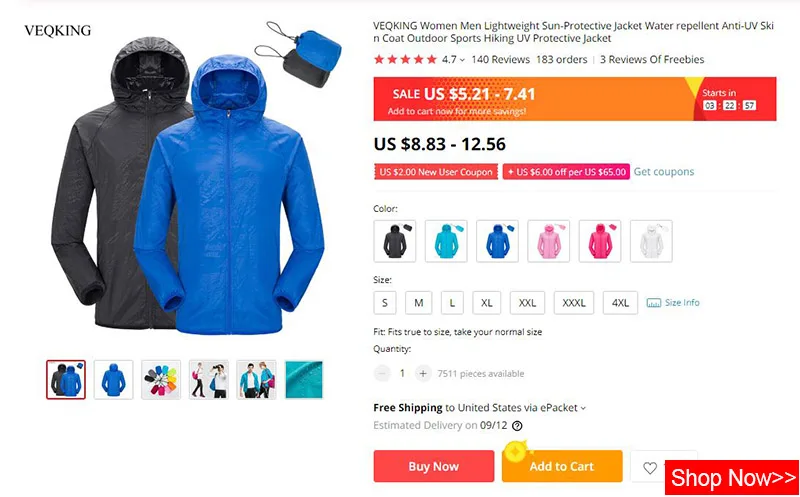
Task: Click the delivery help question mark icon
Action: tap(517, 426)
